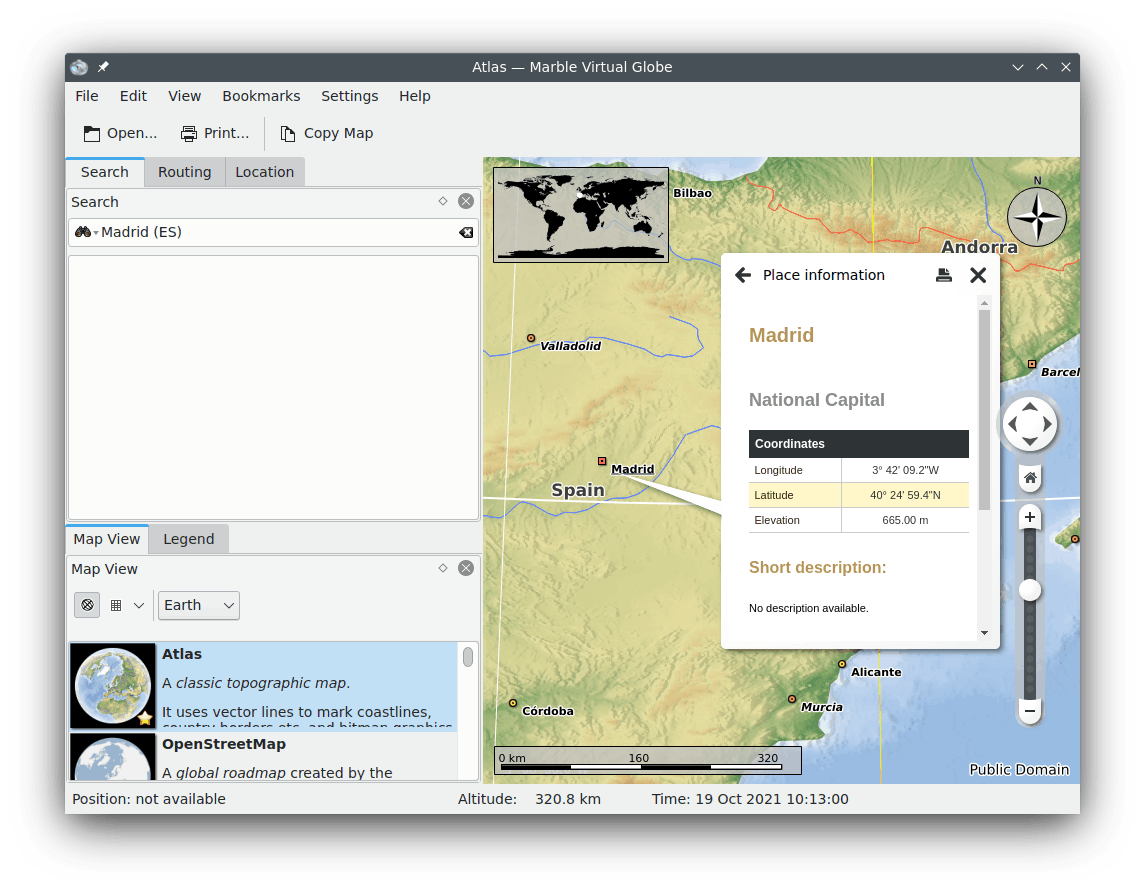Click the Bilbao map label
The height and width of the screenshot is (891, 1145).
[x=692, y=193]
